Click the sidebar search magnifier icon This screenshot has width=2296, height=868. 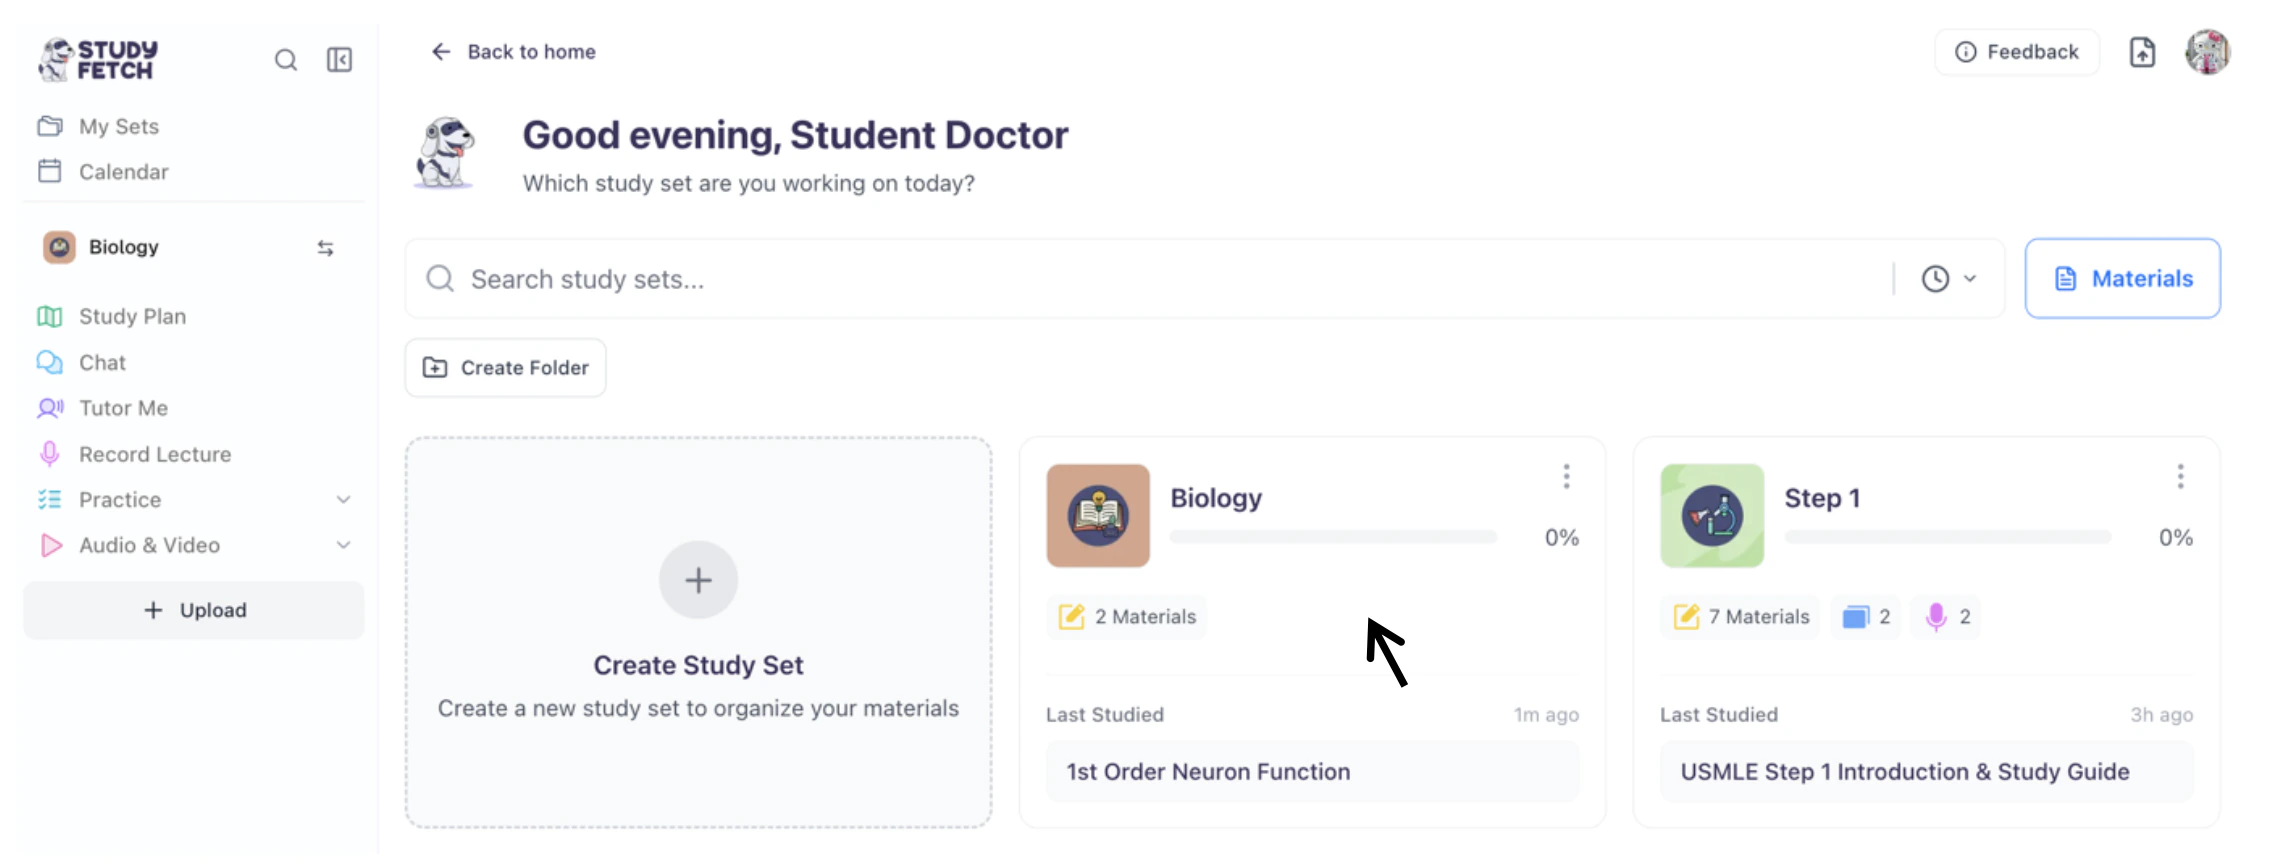tap(286, 60)
